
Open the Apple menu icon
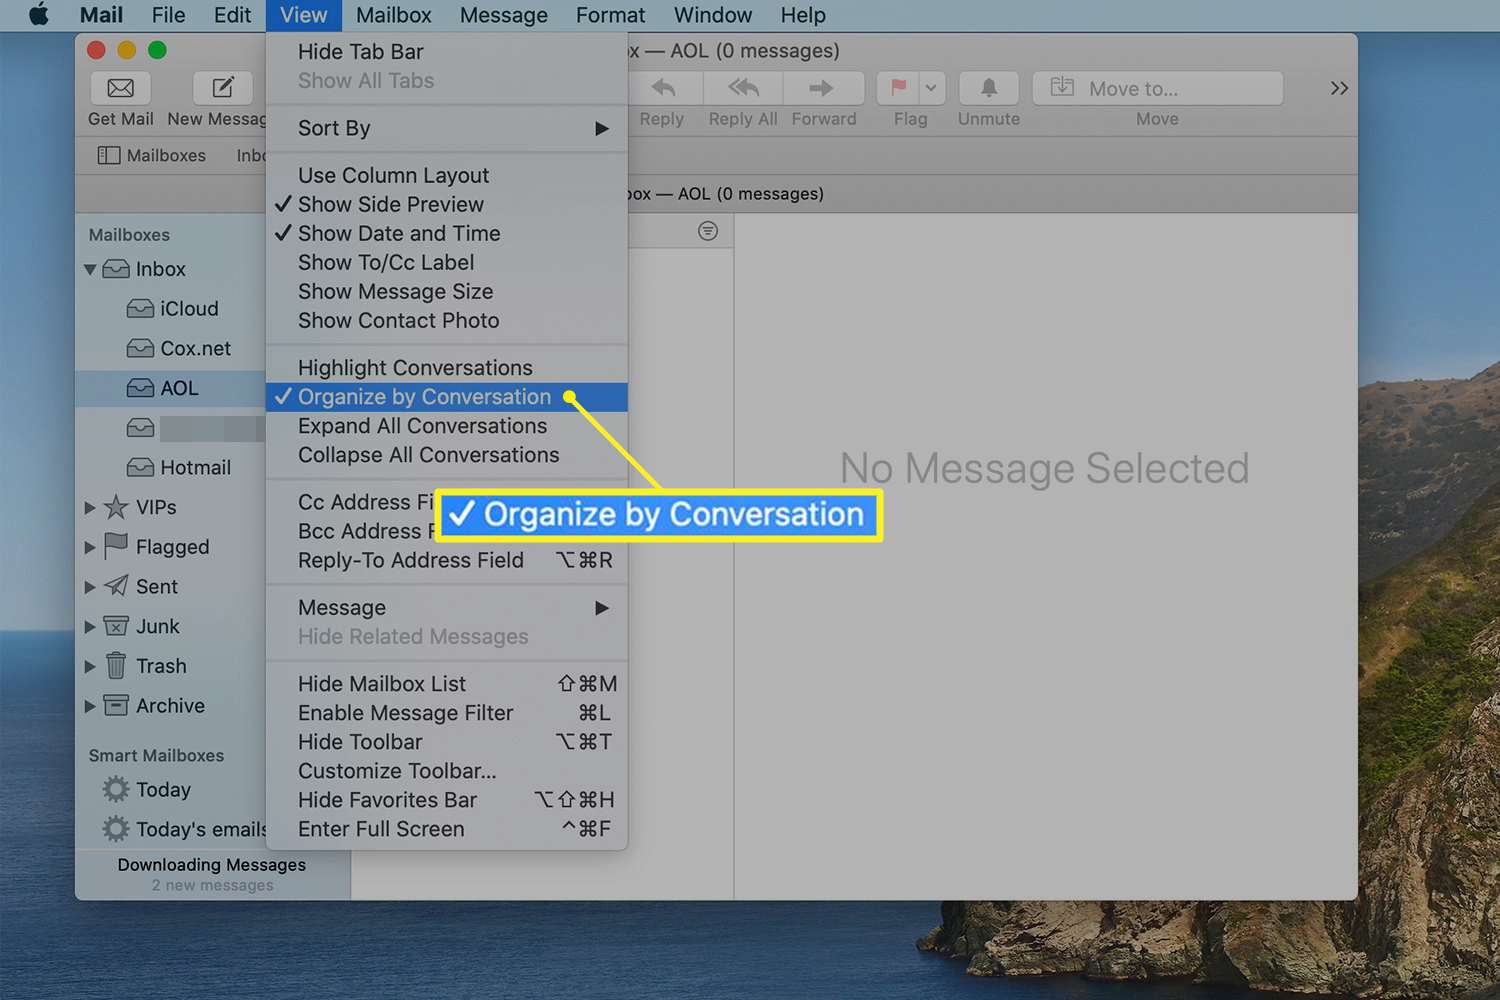coord(39,15)
